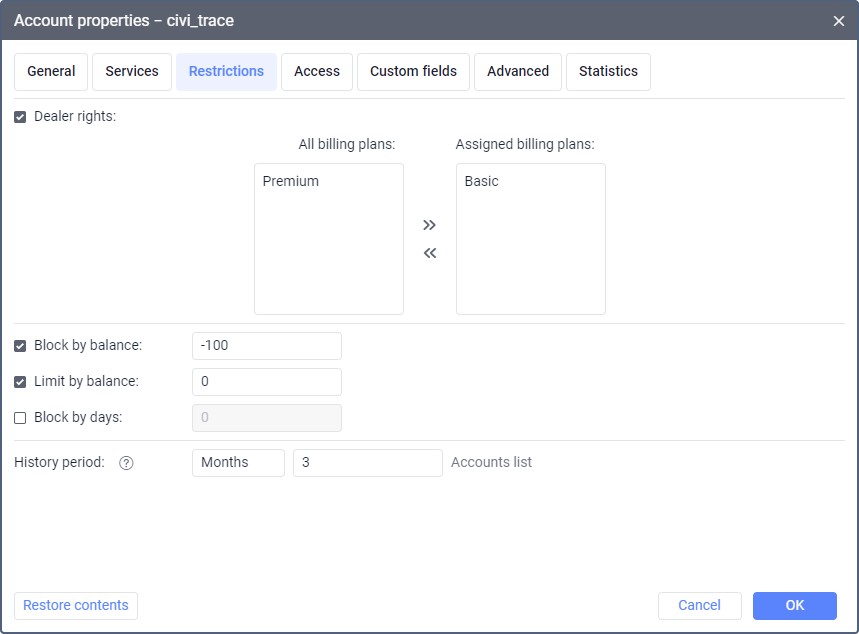This screenshot has width=859, height=634.
Task: Click the Block by balance value field
Action: pos(266,346)
